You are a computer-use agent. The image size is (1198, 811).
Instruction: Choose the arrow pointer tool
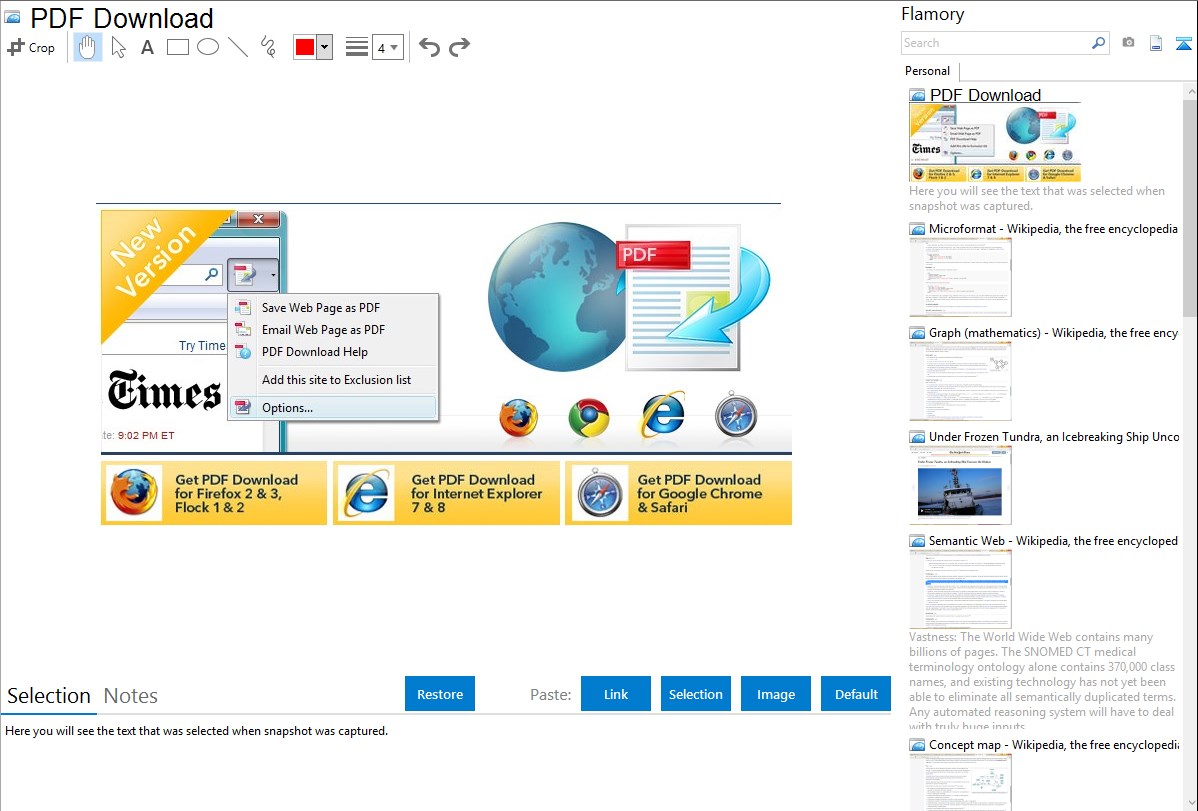(x=118, y=47)
